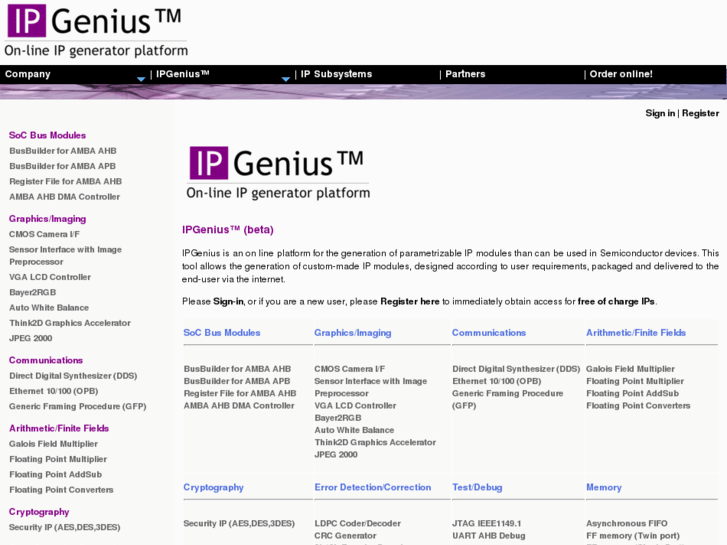Click Test/Debug heading in the table

tap(477, 487)
